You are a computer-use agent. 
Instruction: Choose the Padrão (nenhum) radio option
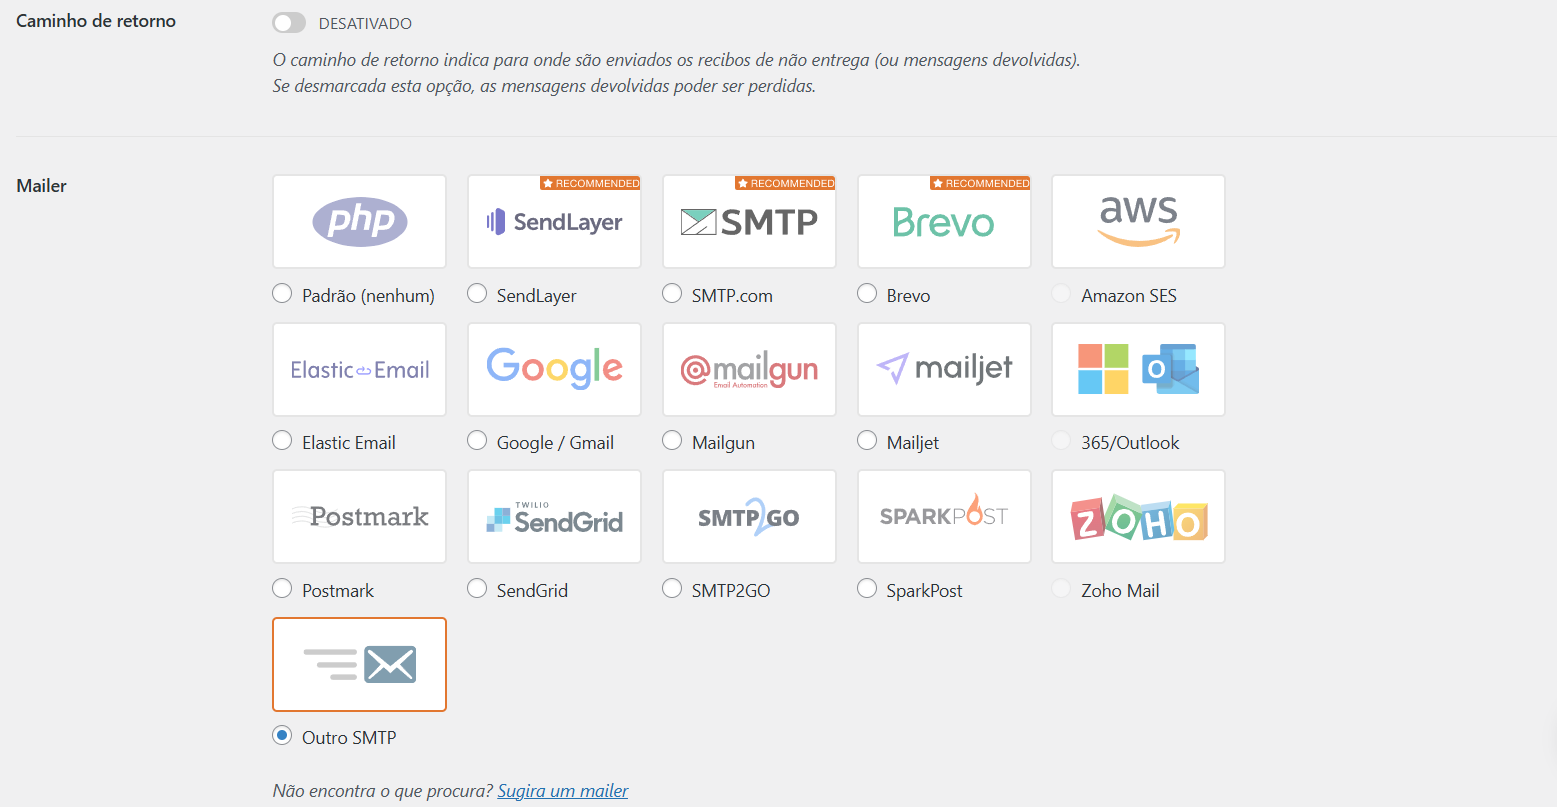(x=282, y=294)
